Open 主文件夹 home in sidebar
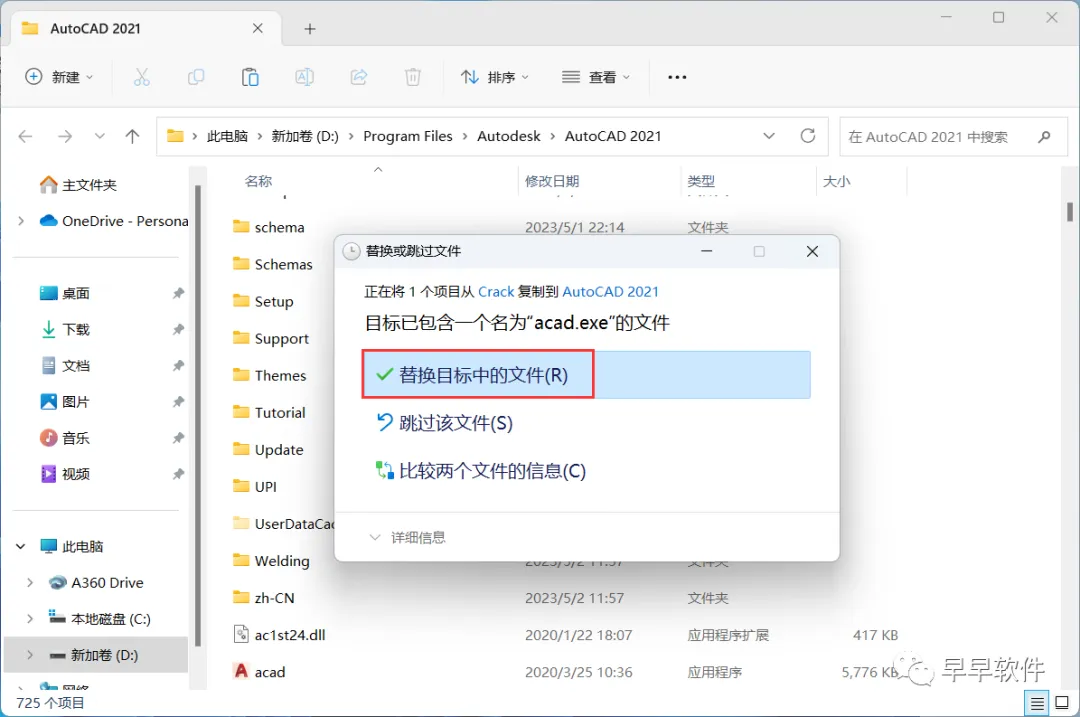Screen dimensions: 1080x717 (x=77, y=185)
